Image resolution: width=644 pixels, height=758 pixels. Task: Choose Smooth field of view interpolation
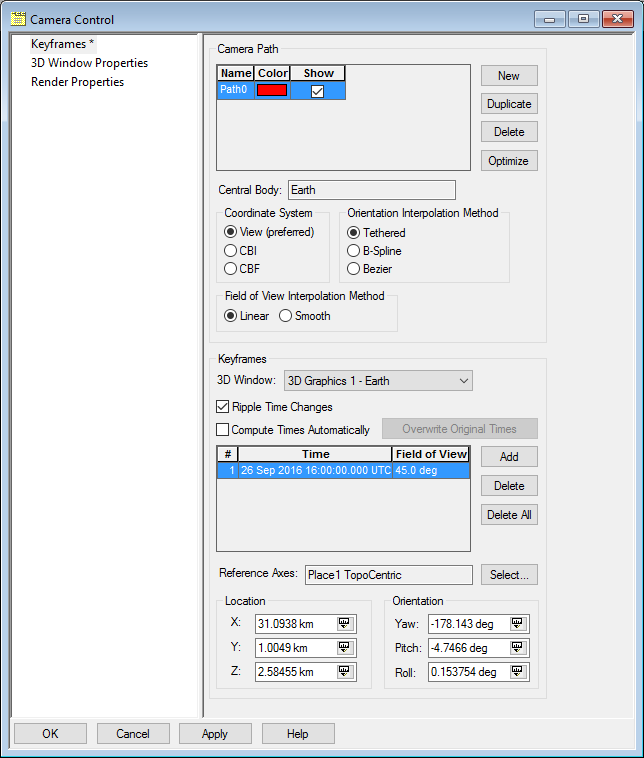286,316
